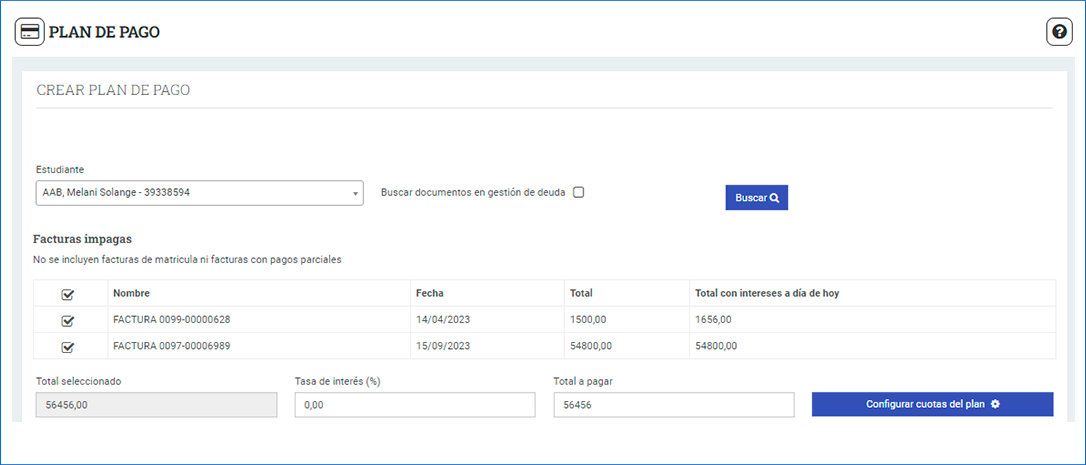1086x465 pixels.
Task: Click the Buscar button
Action: (x=756, y=198)
